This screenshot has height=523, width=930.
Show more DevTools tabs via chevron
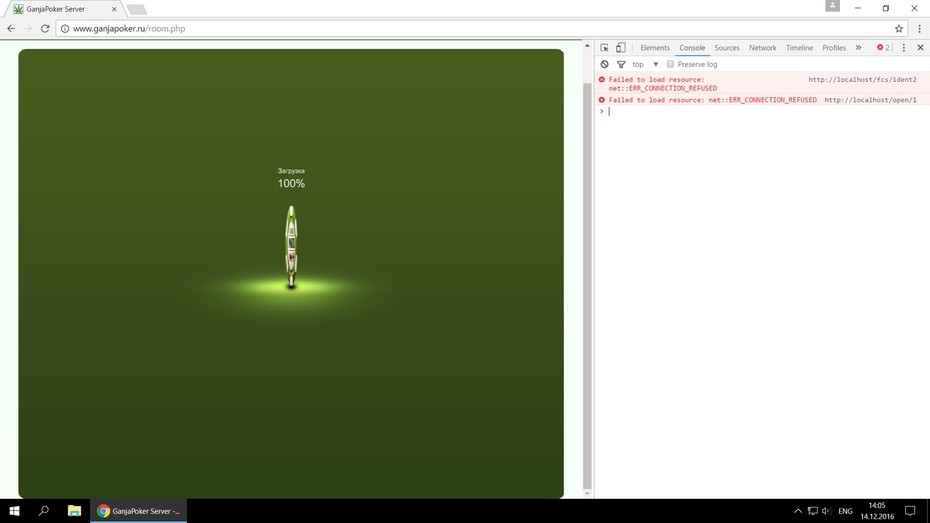coord(858,47)
